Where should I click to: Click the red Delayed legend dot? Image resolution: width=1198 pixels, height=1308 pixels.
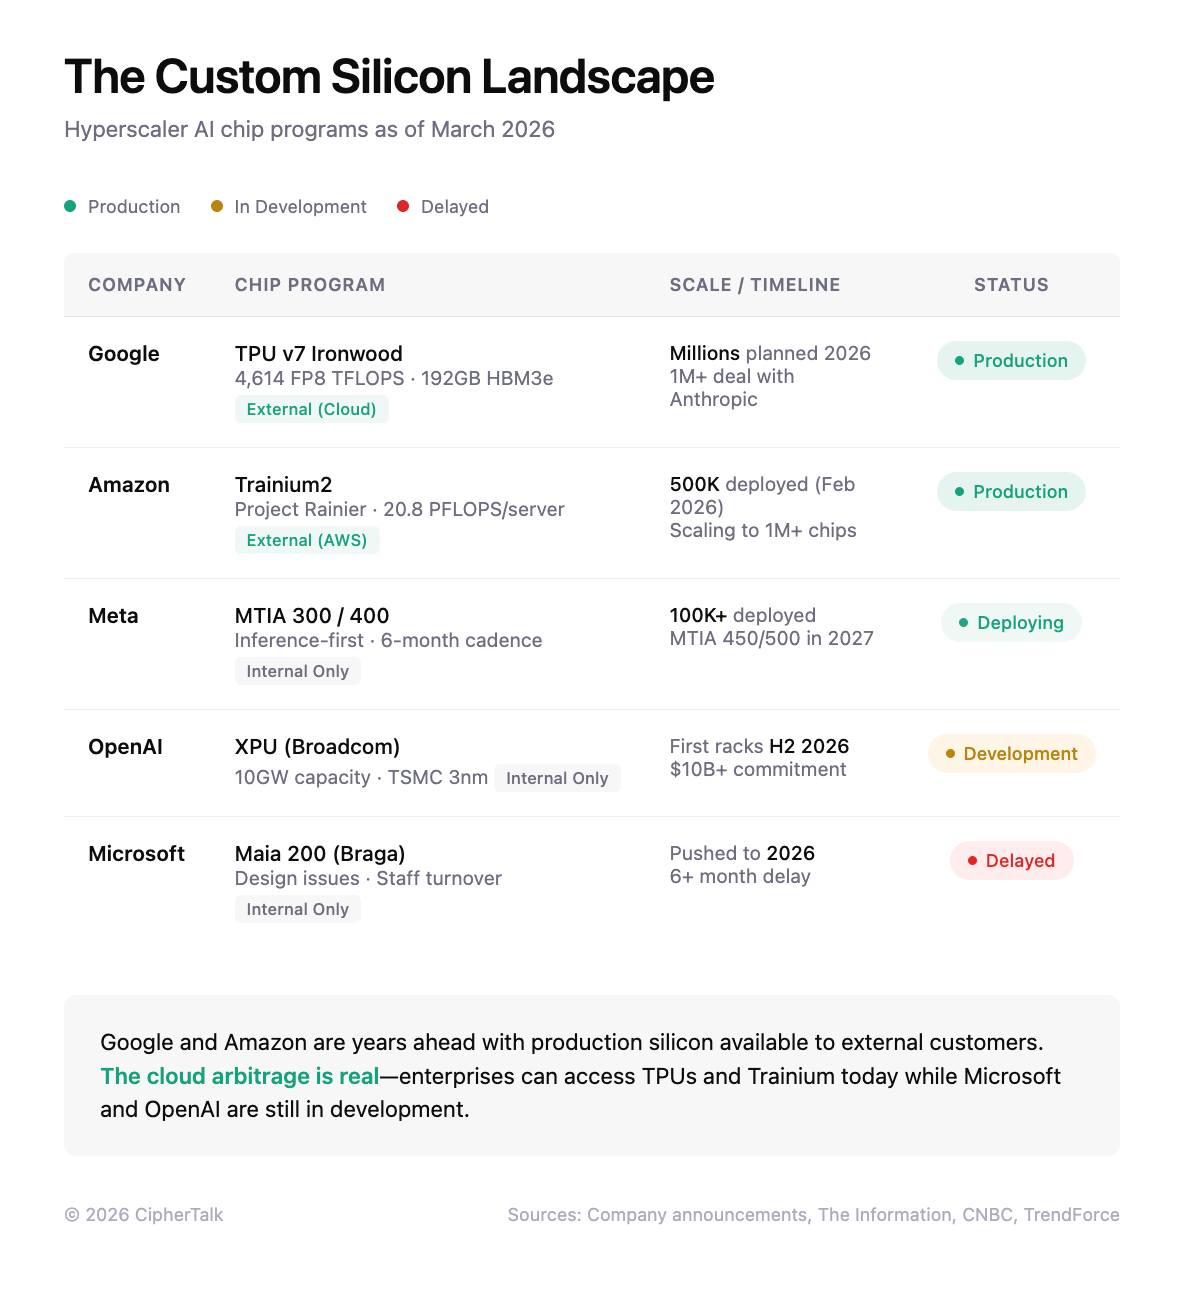pyautogui.click(x=403, y=206)
